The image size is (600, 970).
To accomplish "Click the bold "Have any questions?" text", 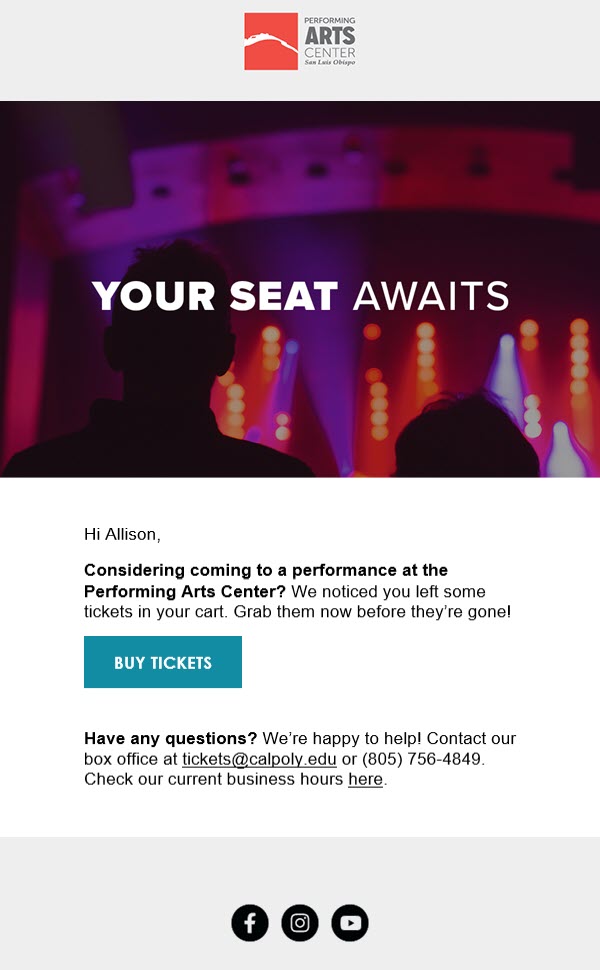I will [x=171, y=739].
